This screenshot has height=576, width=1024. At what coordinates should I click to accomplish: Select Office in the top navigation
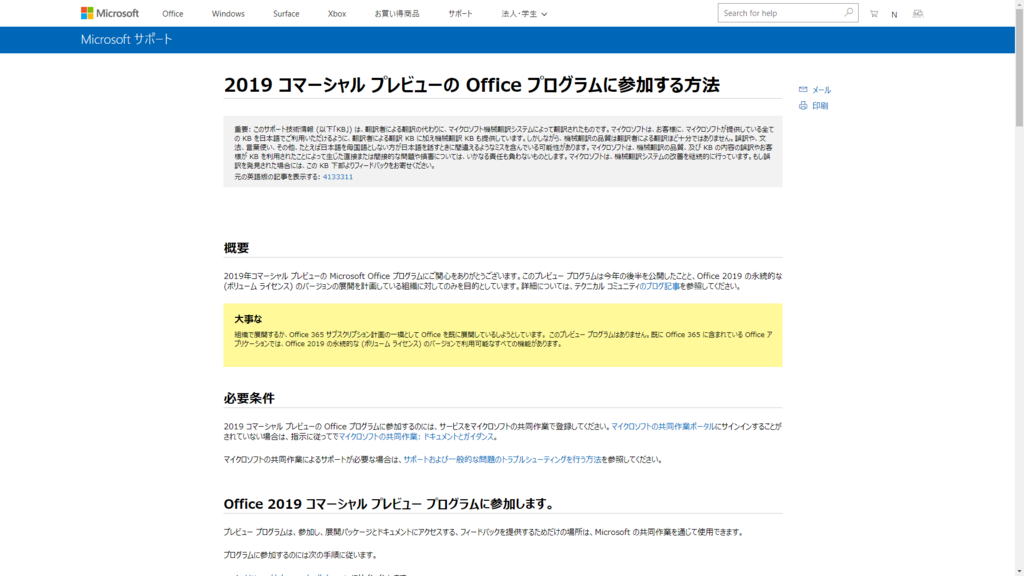coord(172,13)
